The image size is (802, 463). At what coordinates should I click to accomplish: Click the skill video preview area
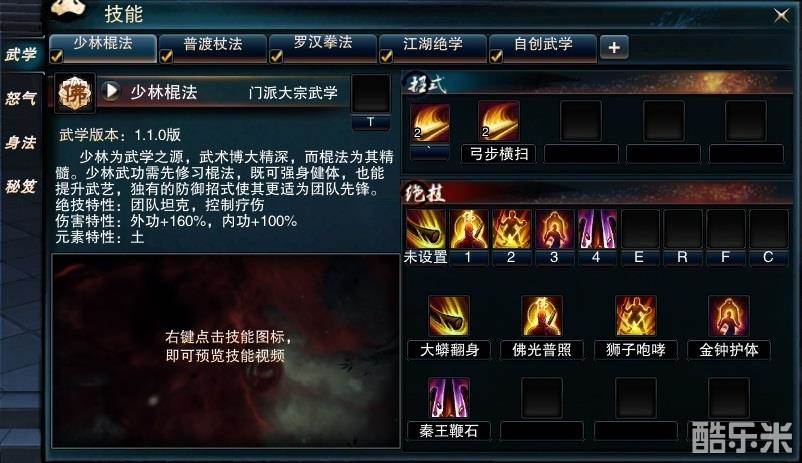click(x=225, y=350)
